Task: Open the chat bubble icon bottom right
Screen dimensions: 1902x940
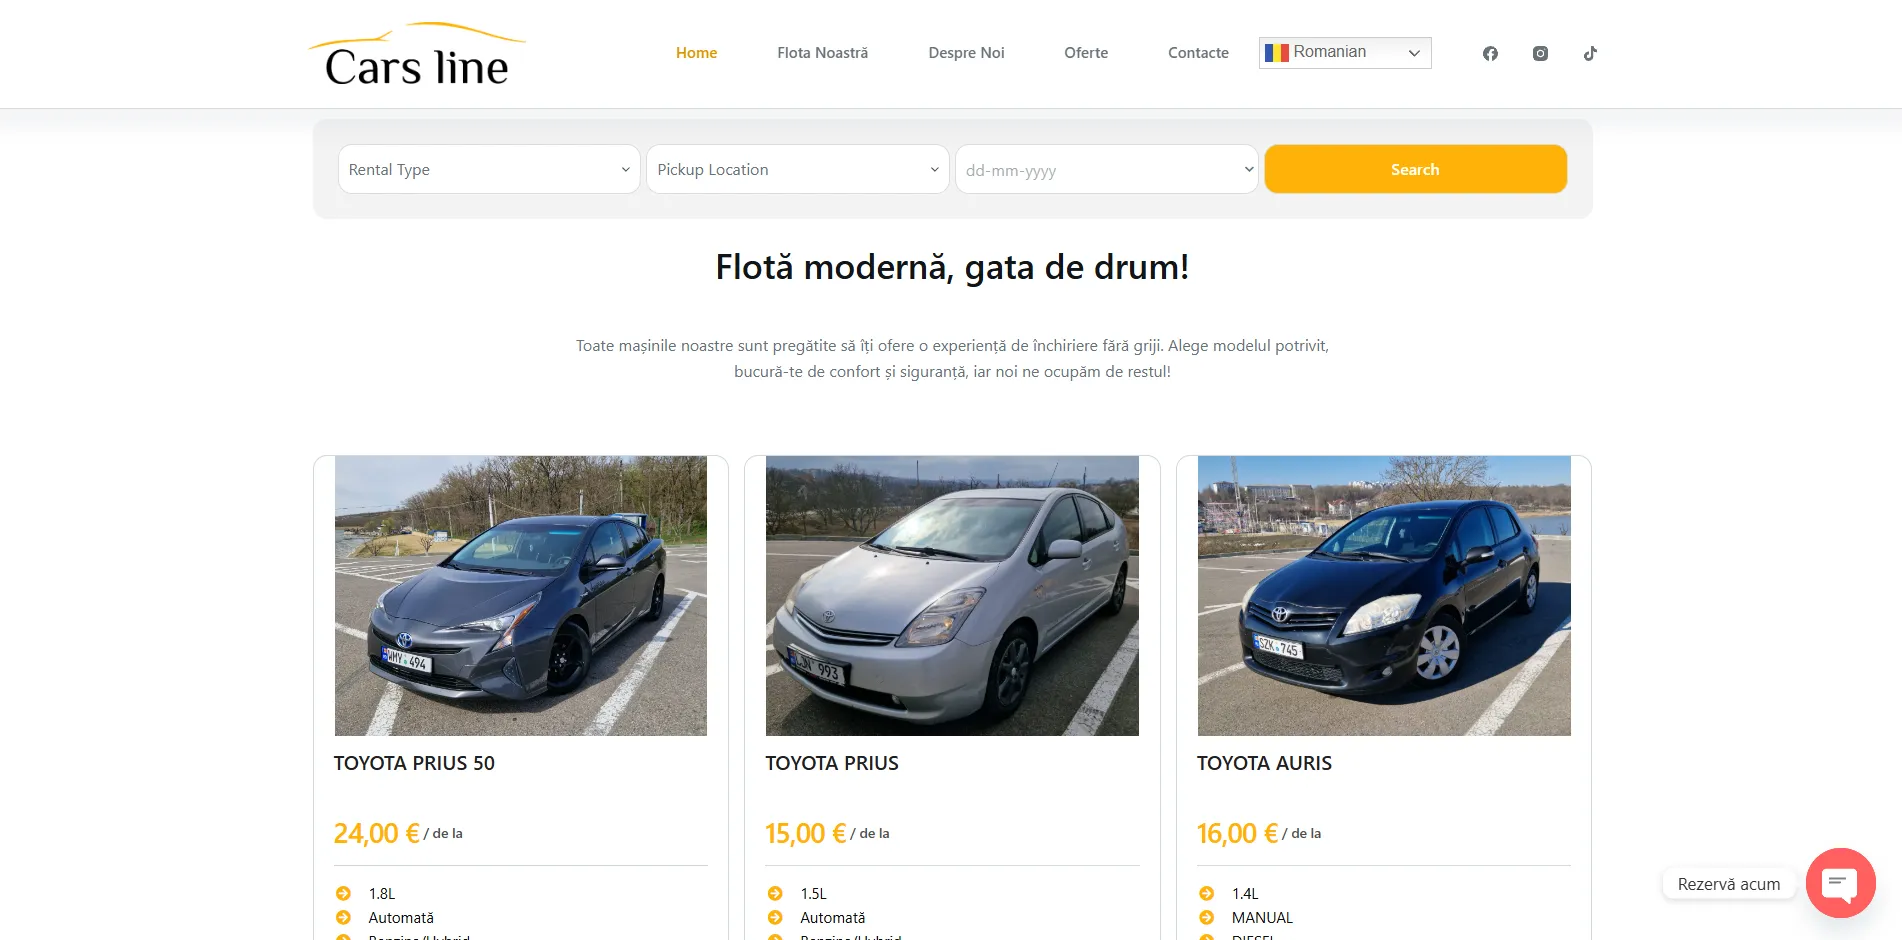Action: coord(1841,883)
